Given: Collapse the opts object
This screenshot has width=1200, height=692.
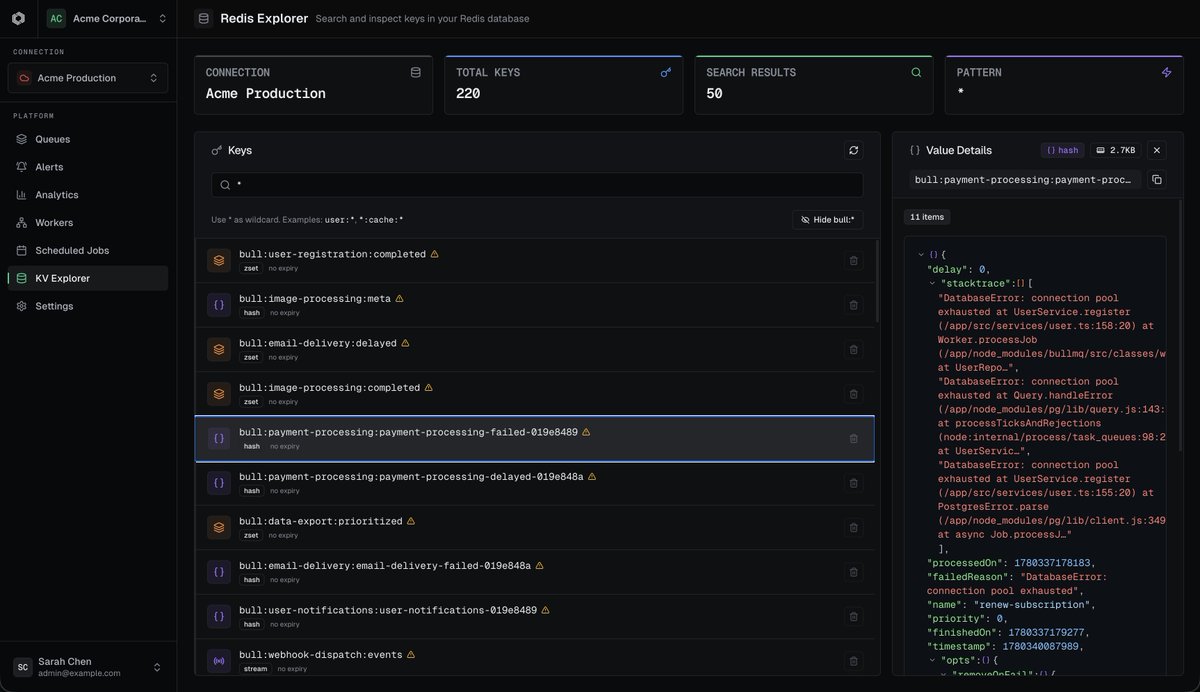Looking at the screenshot, I should (933, 661).
